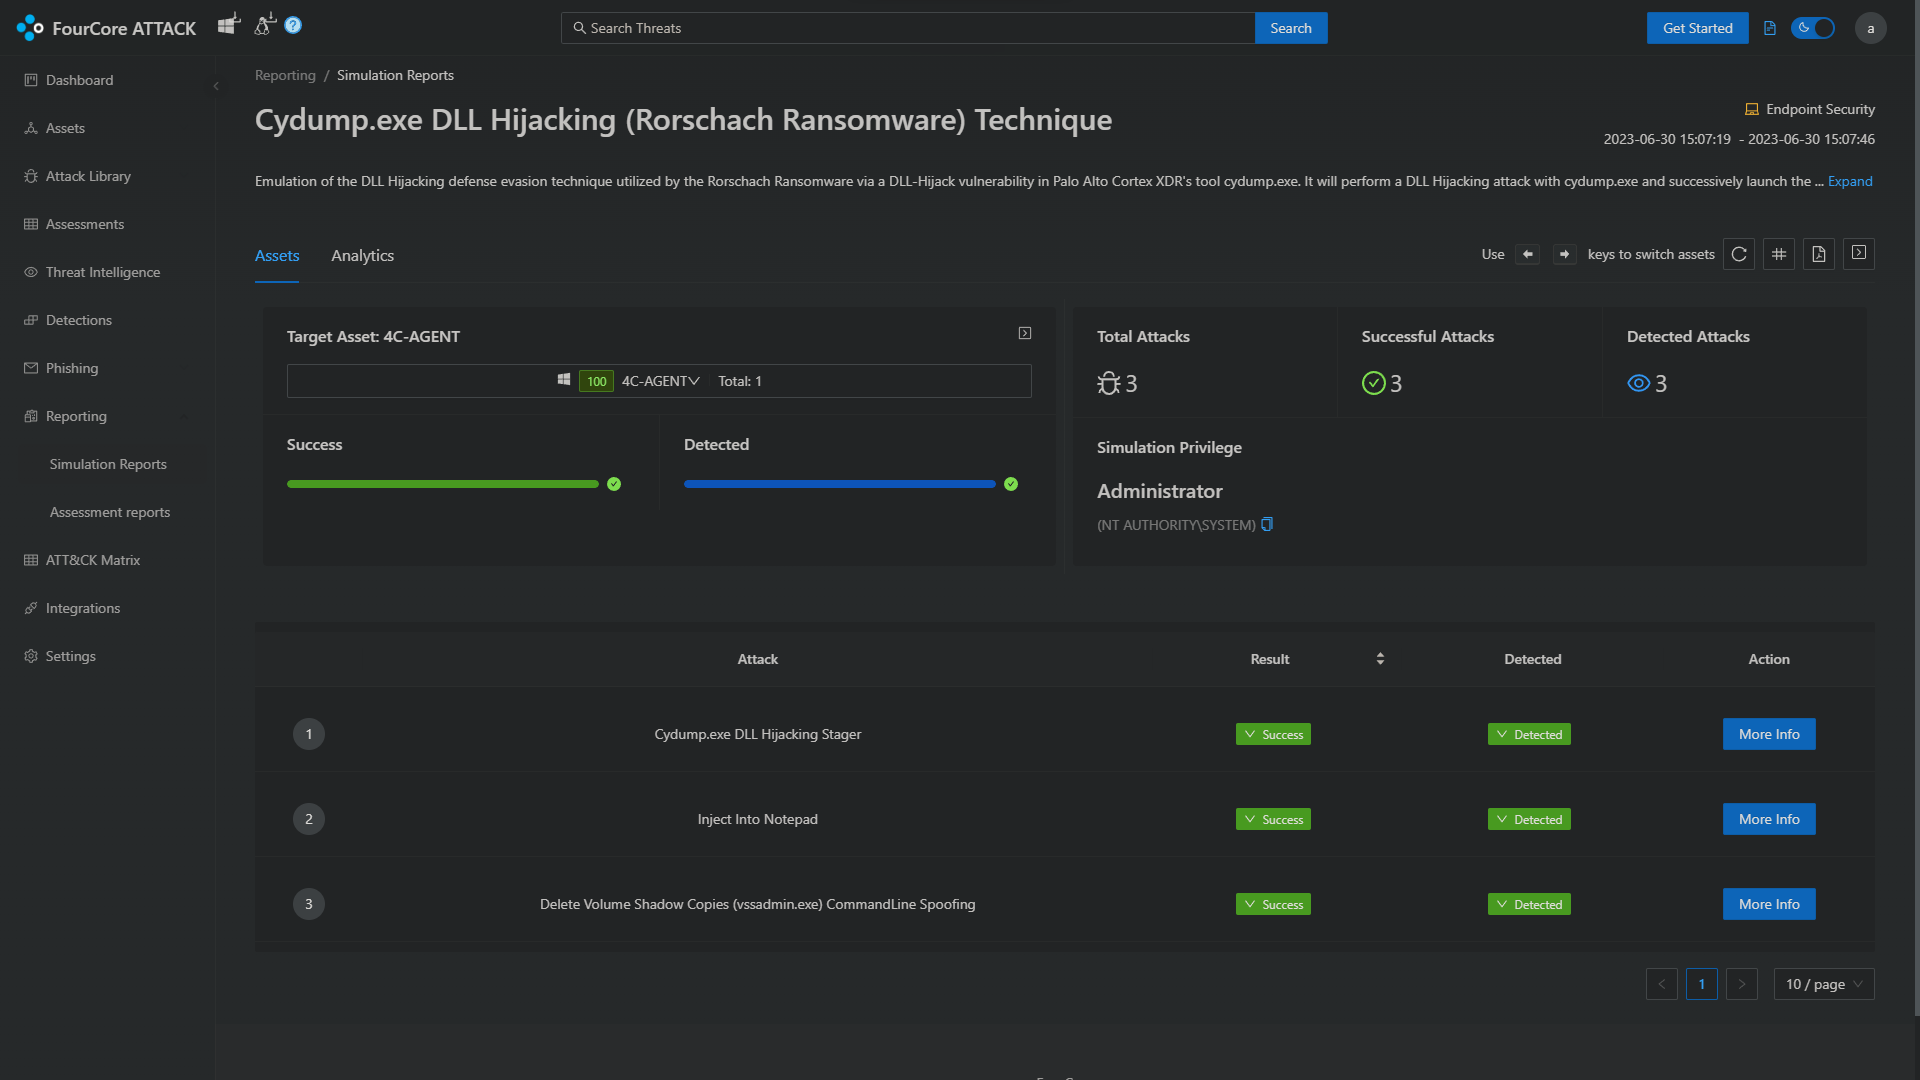Click the Total Attacks bug icon
The image size is (1920, 1080).
click(1108, 383)
